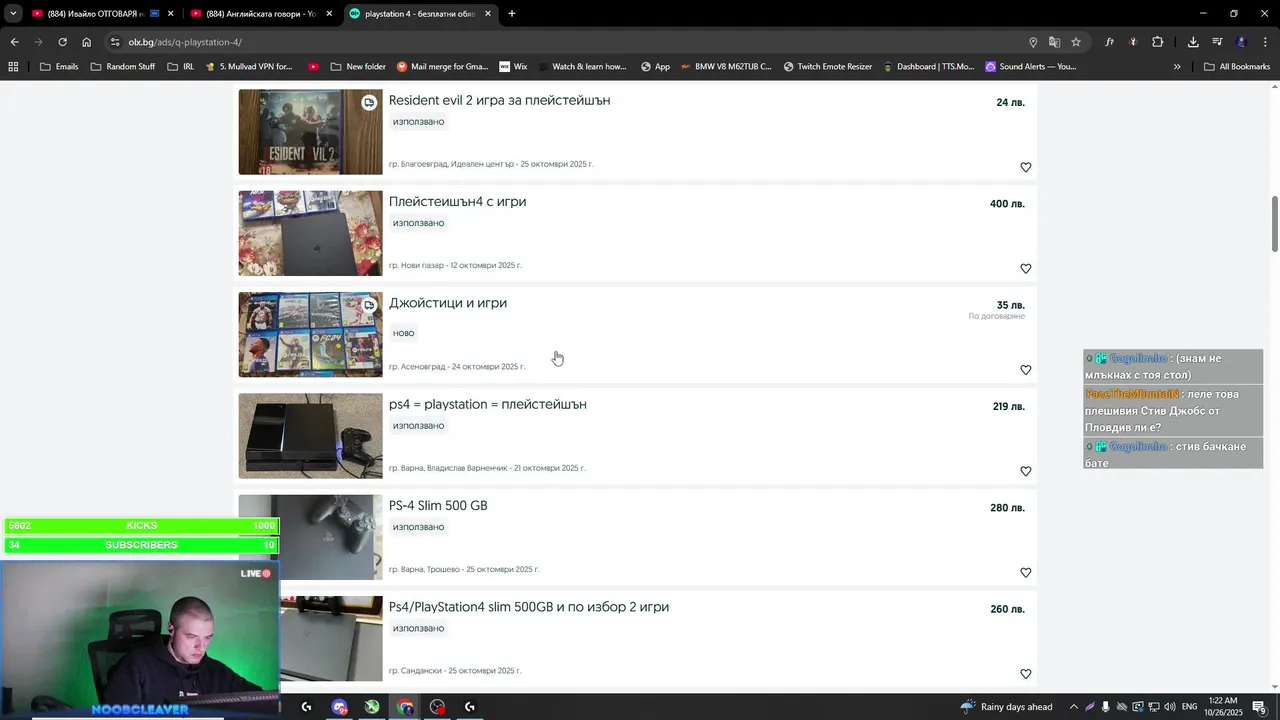
Task: Close the playstation 4 olx tab
Action: tap(488, 14)
